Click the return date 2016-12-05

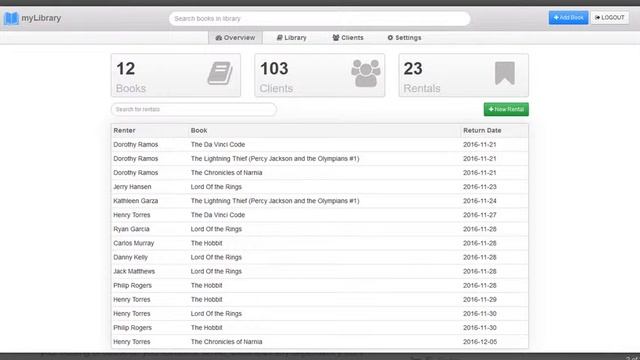[480, 342]
